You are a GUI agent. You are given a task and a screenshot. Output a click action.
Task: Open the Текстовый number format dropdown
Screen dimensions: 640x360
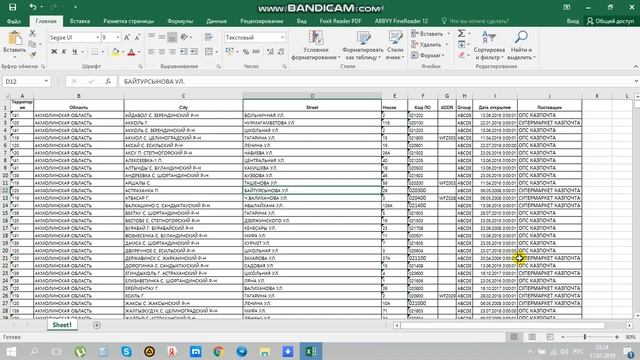point(282,38)
